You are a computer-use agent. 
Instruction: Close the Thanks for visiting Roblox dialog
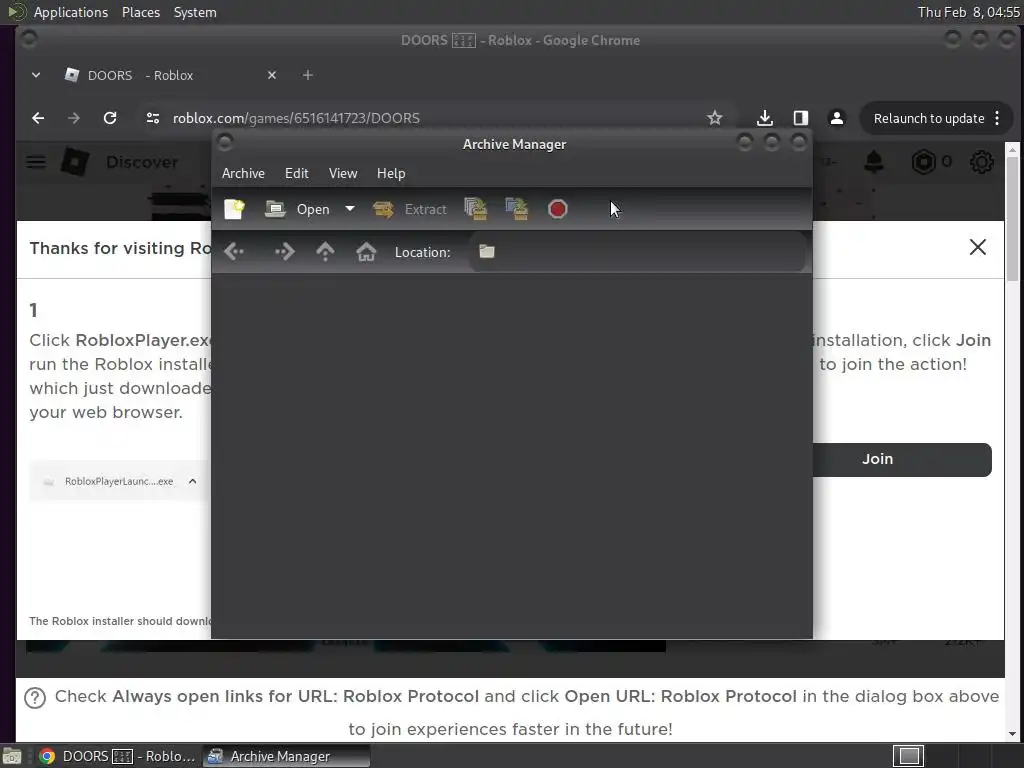[x=978, y=247]
